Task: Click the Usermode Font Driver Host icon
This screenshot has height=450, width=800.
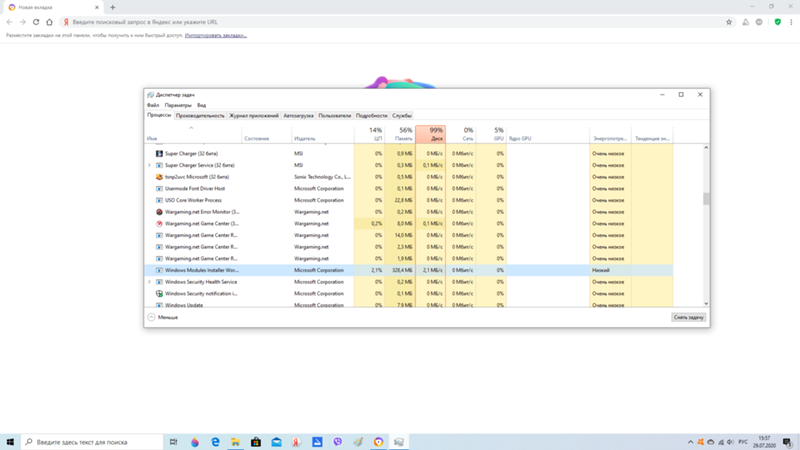Action: 159,189
